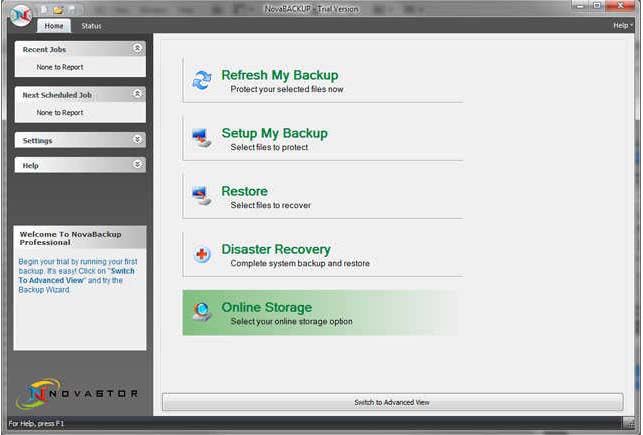Click the Online Storage globe icon
This screenshot has width=643, height=435.
(x=202, y=313)
